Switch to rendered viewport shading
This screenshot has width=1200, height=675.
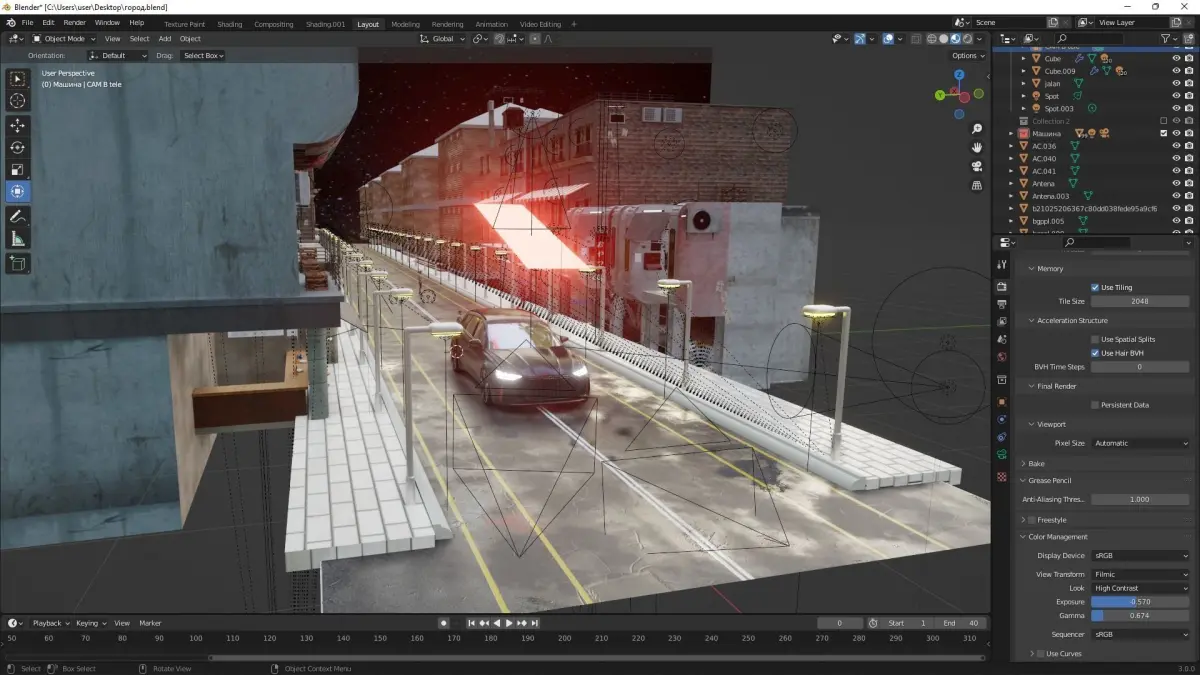968,39
